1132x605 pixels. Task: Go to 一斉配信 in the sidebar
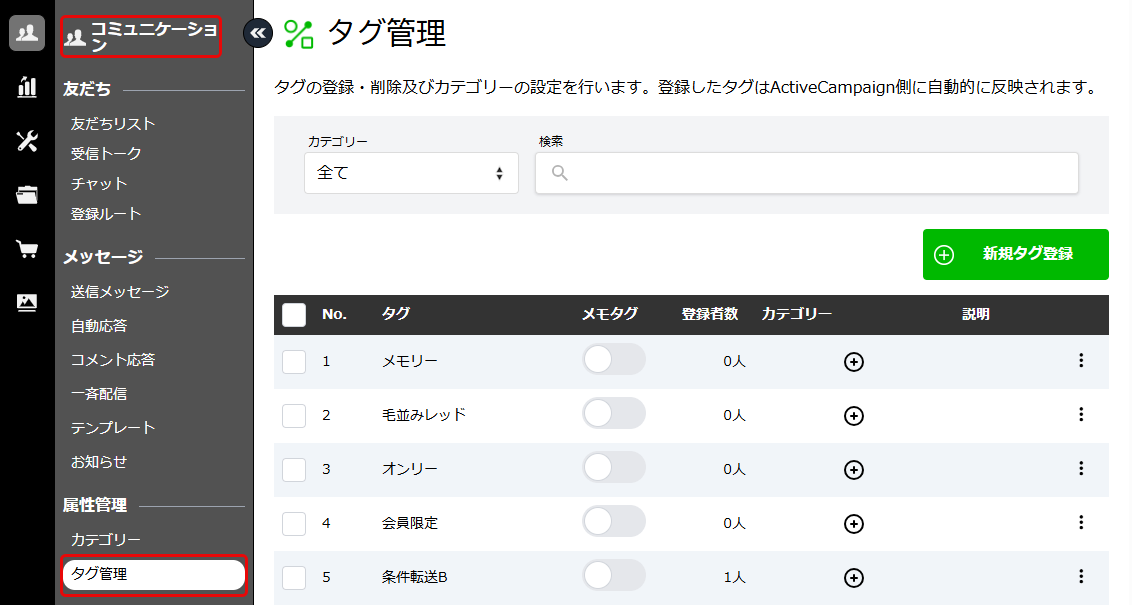99,394
